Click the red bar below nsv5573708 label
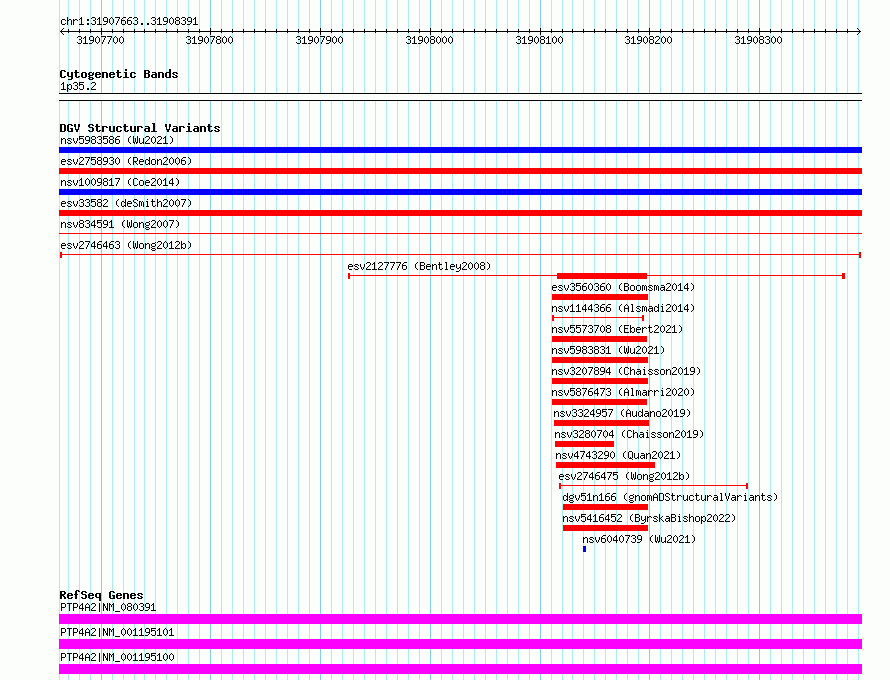Viewport: 890px width, 680px height. point(599,339)
